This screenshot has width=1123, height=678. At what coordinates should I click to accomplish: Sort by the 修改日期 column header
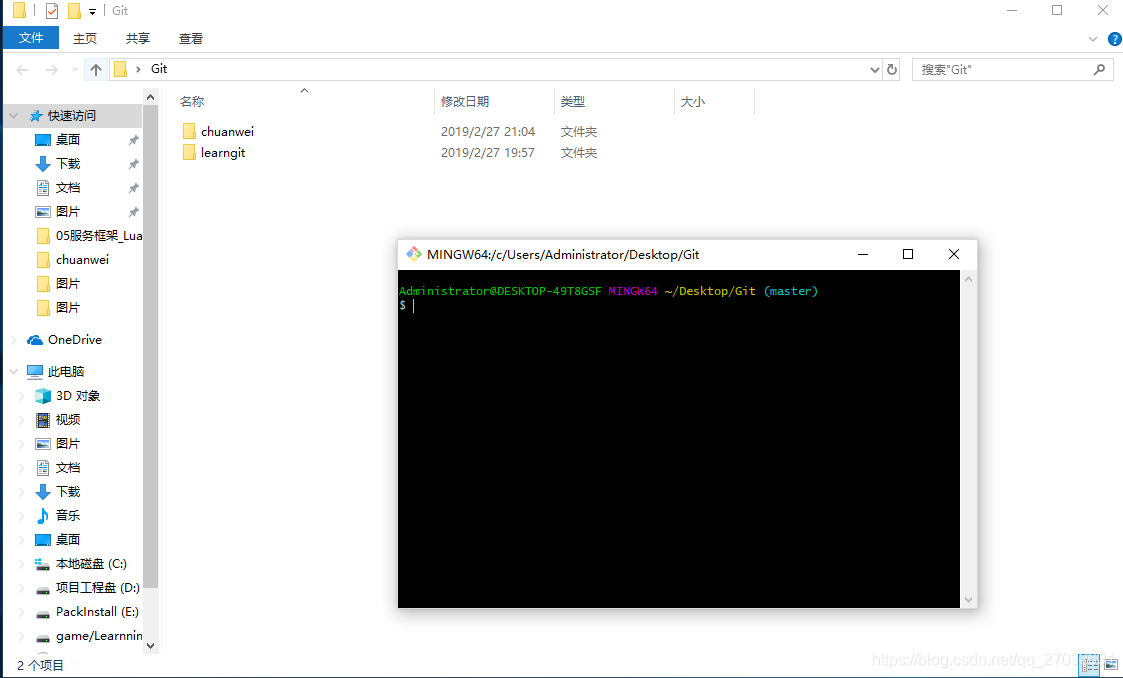pos(465,102)
